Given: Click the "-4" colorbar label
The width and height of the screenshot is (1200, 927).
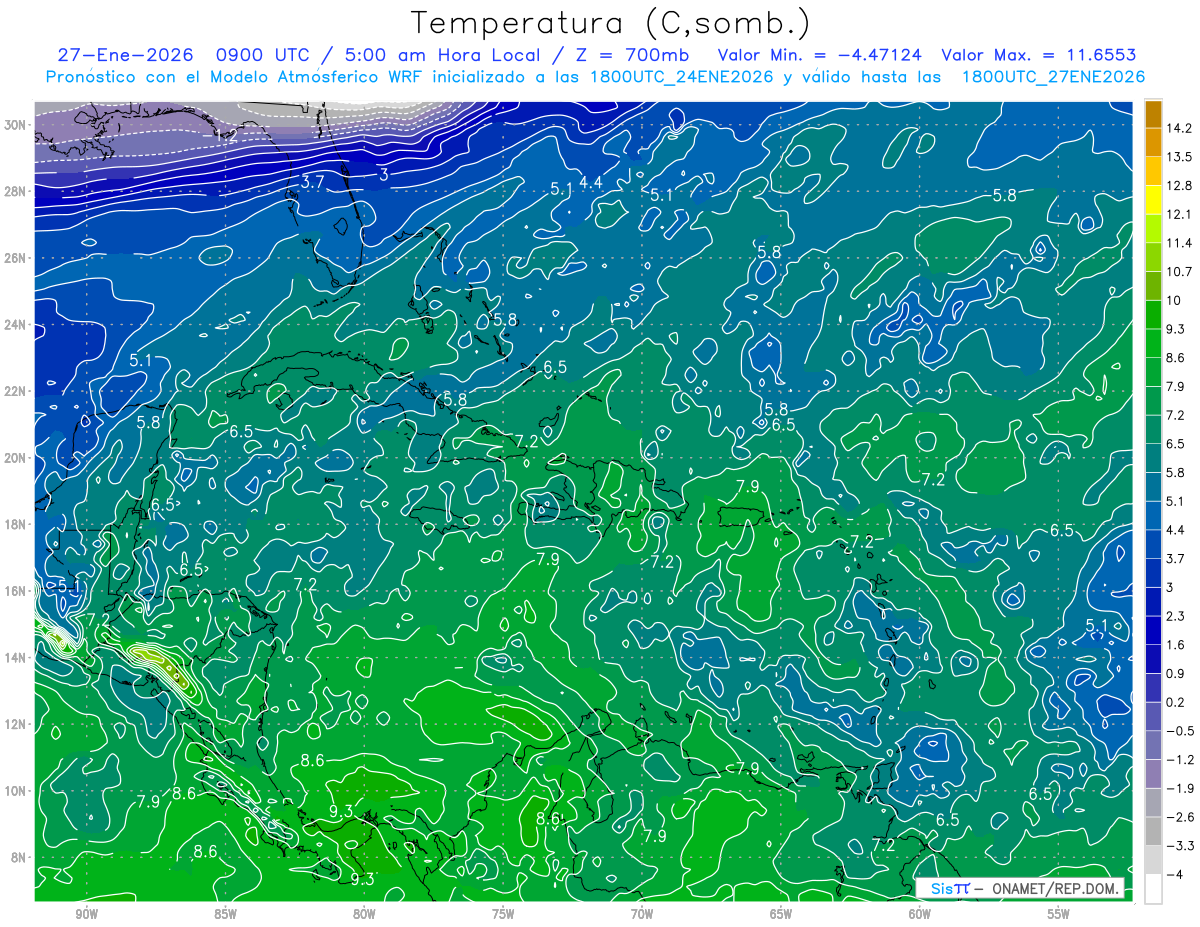Looking at the screenshot, I should click(1177, 874).
